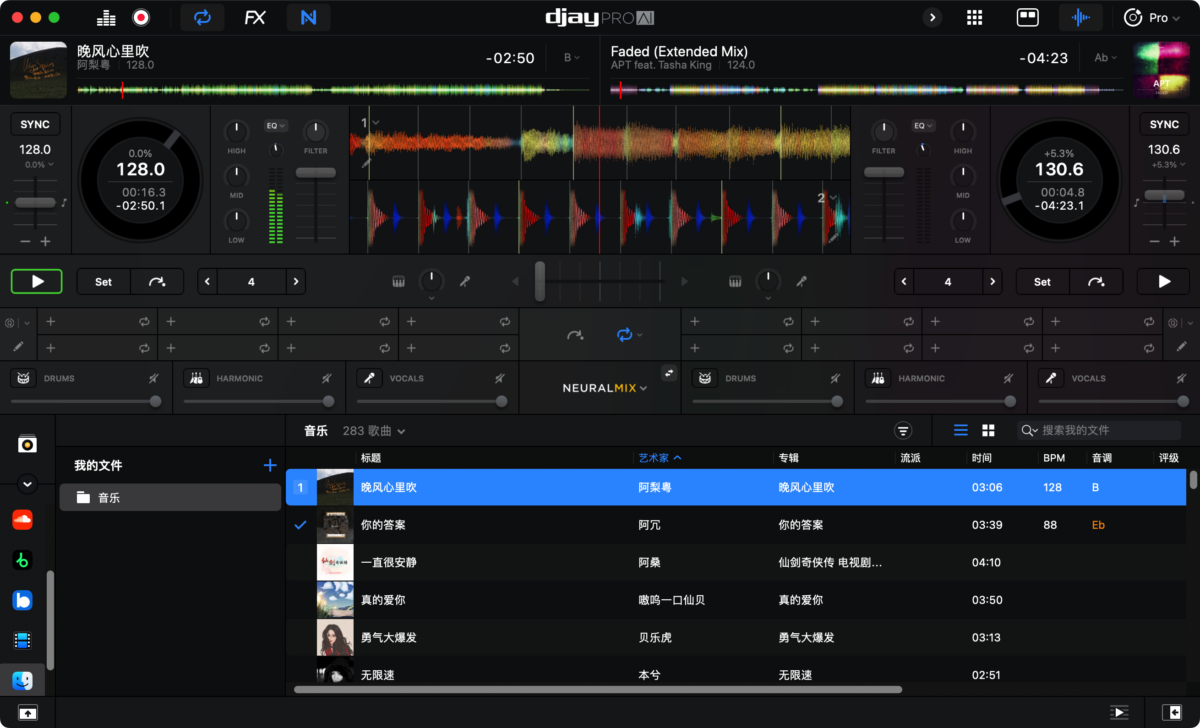Mute right deck DRUMS stem
Viewport: 1200px width, 728px height.
click(836, 379)
